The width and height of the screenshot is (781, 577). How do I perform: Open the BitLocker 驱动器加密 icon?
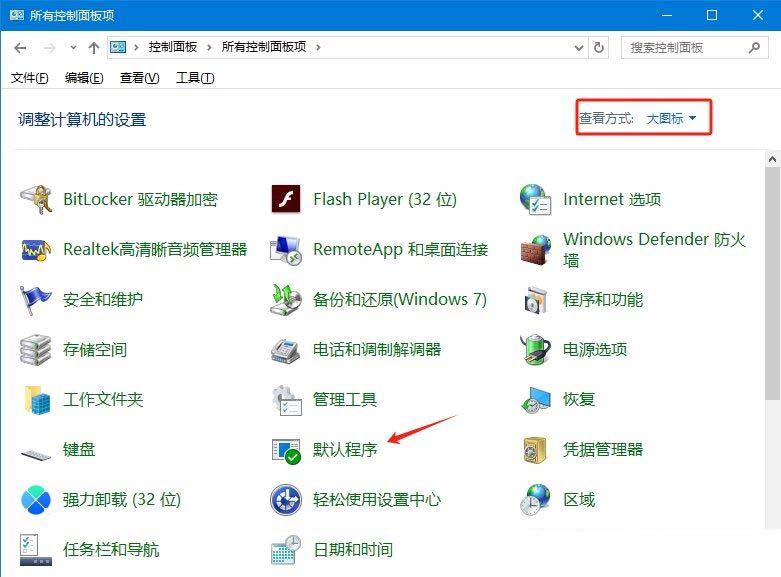[x=36, y=199]
